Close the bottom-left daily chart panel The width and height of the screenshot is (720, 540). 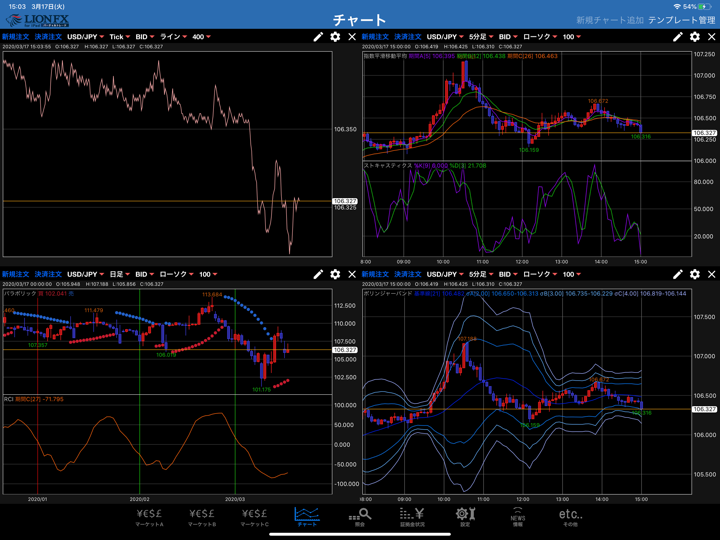352,274
